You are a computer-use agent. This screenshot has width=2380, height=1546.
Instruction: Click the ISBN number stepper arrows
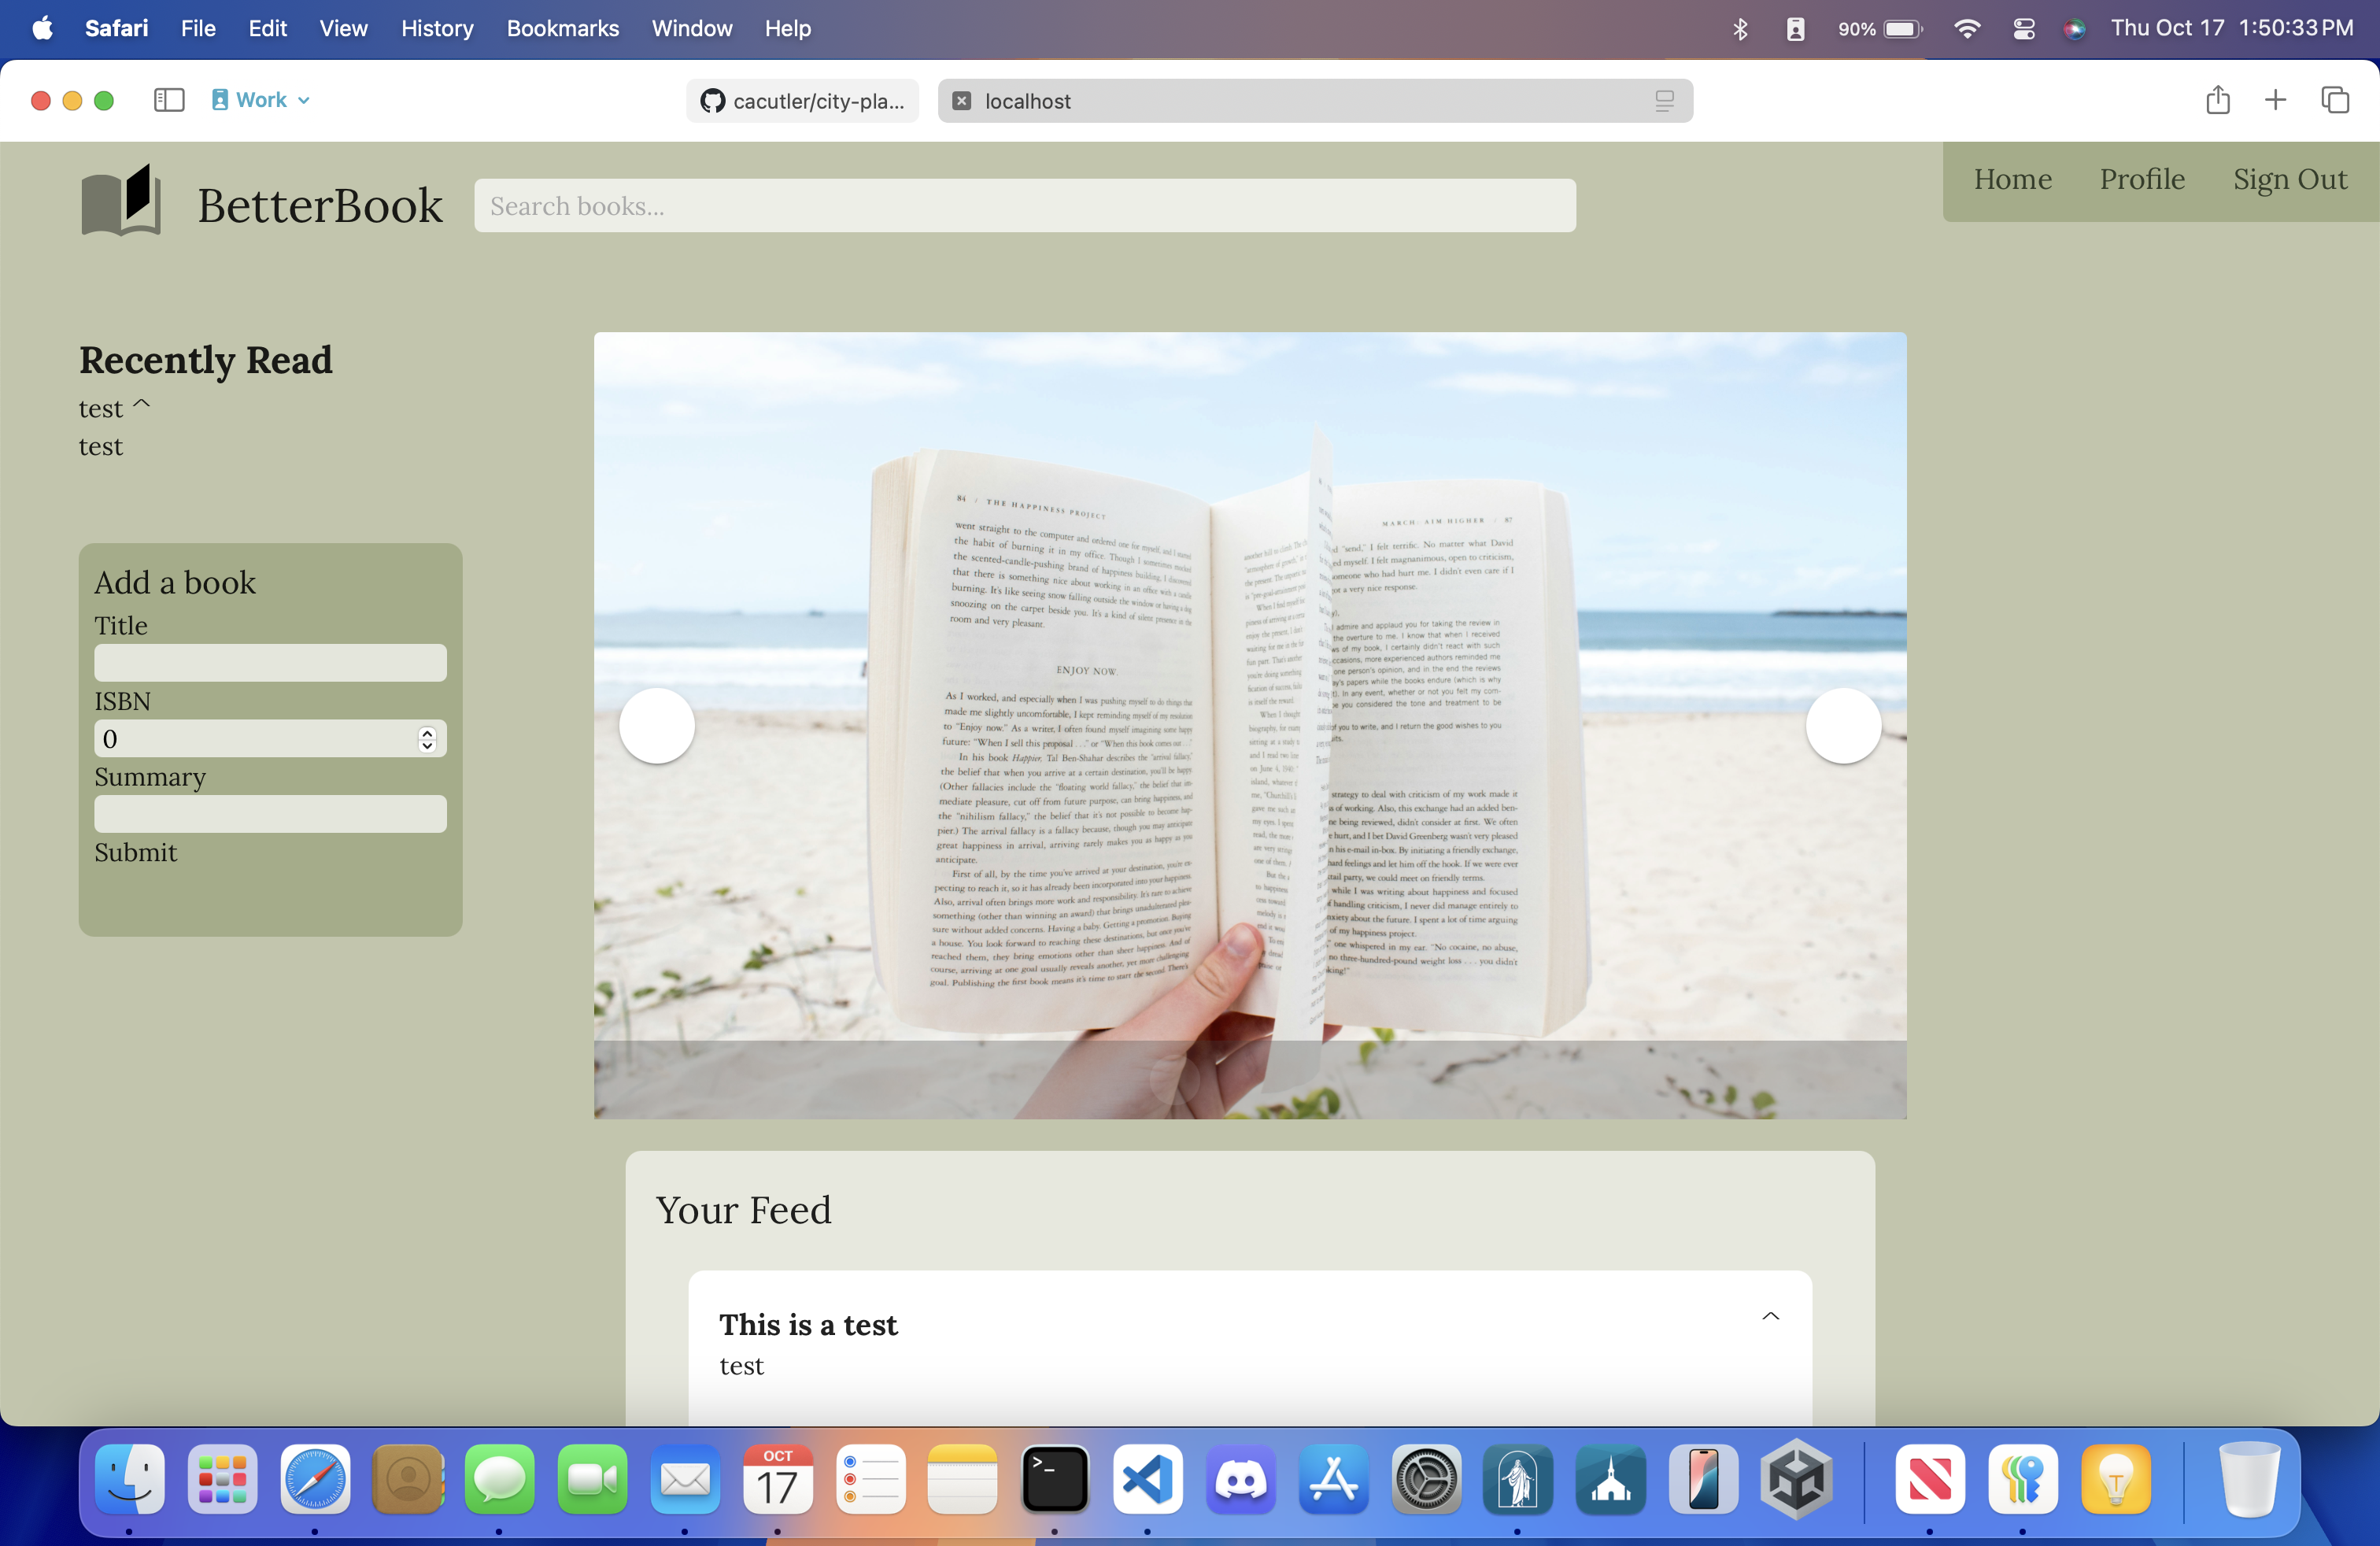(427, 739)
